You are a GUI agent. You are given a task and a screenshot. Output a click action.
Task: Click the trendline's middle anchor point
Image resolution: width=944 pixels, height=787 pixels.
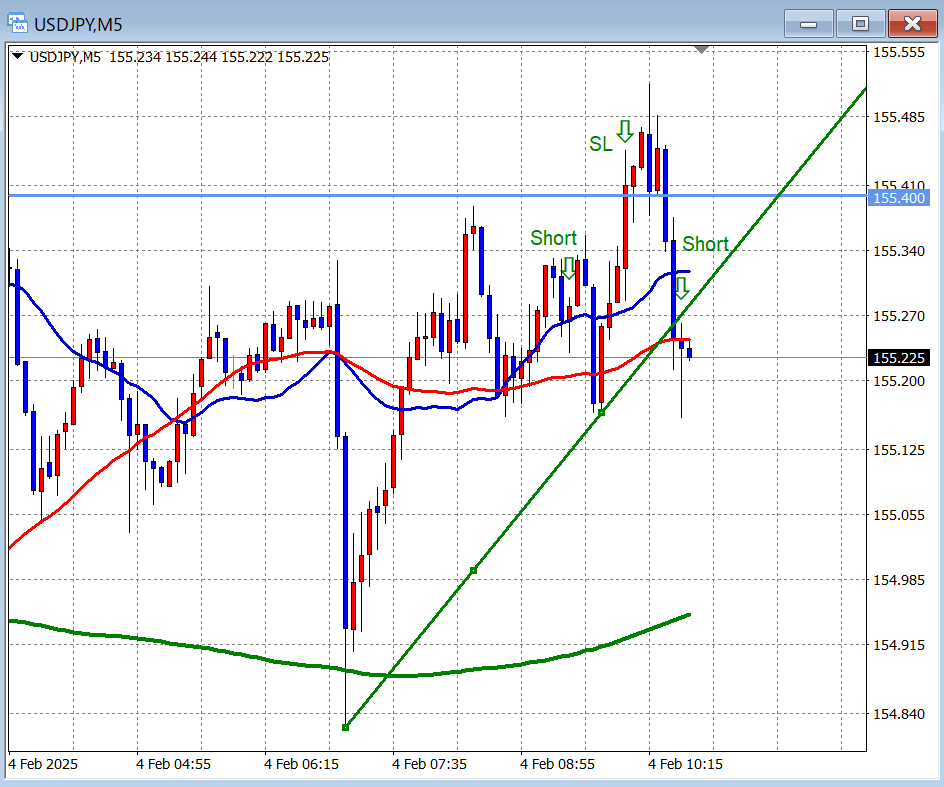473,570
